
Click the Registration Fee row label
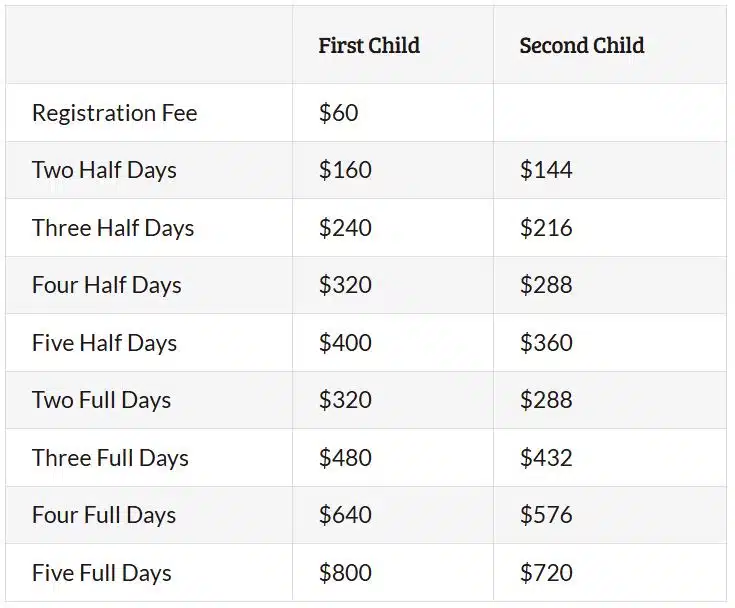pos(115,113)
